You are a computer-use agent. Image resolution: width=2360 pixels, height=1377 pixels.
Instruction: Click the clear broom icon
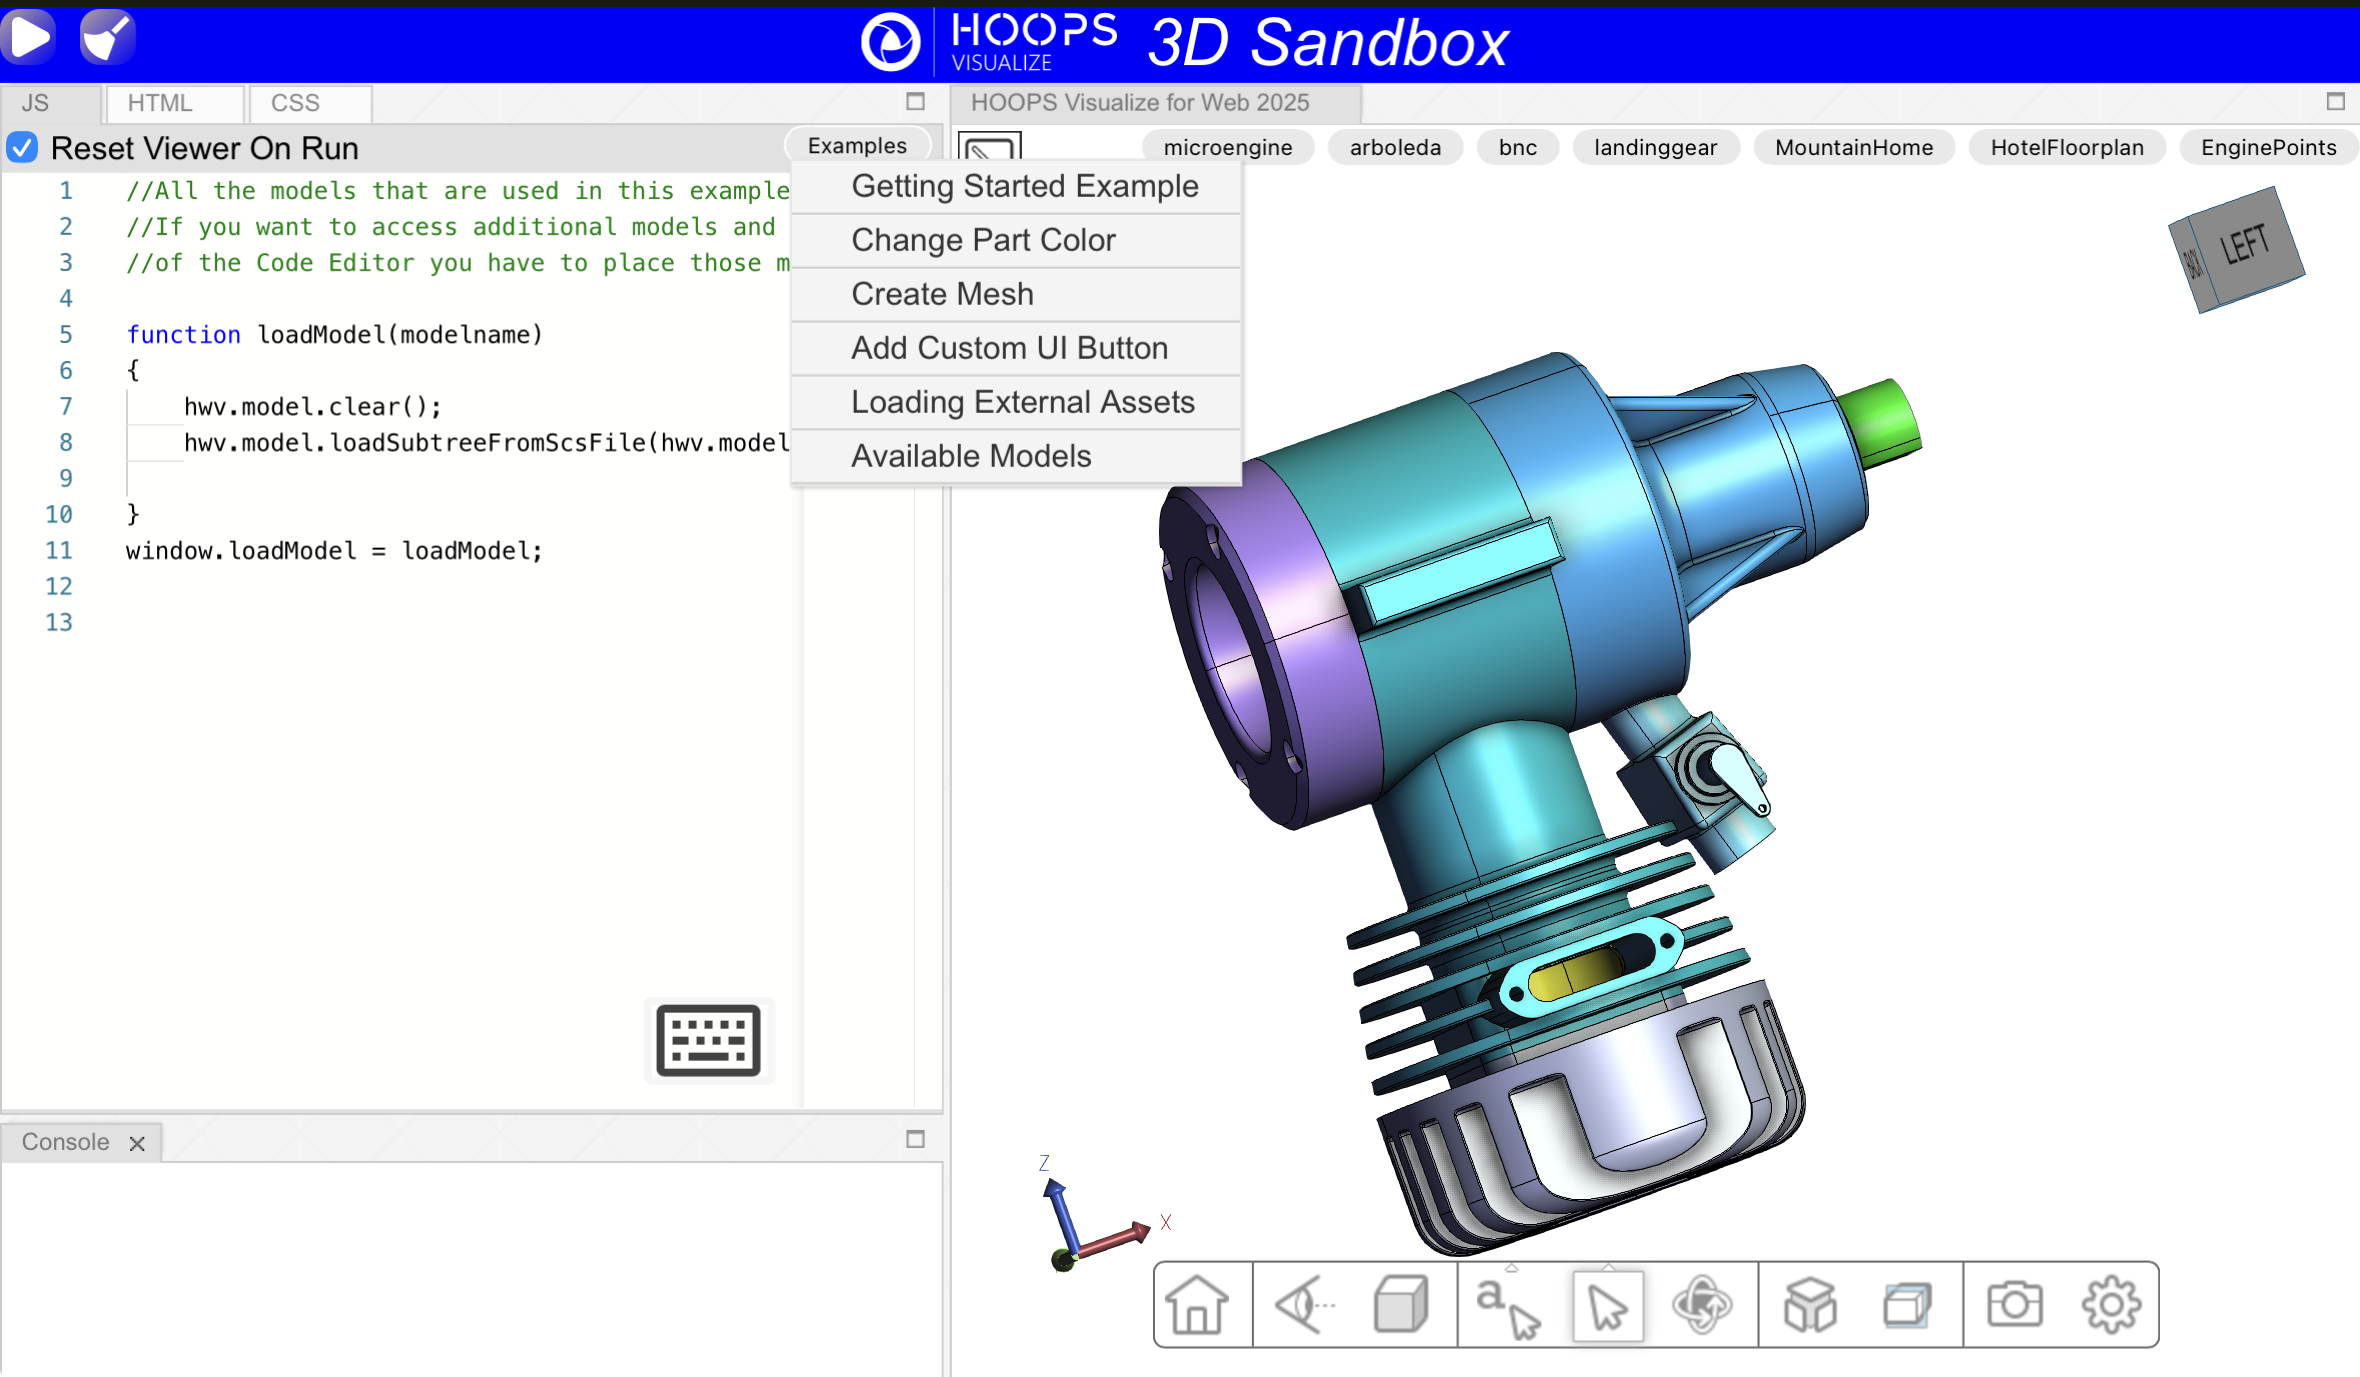[x=106, y=38]
